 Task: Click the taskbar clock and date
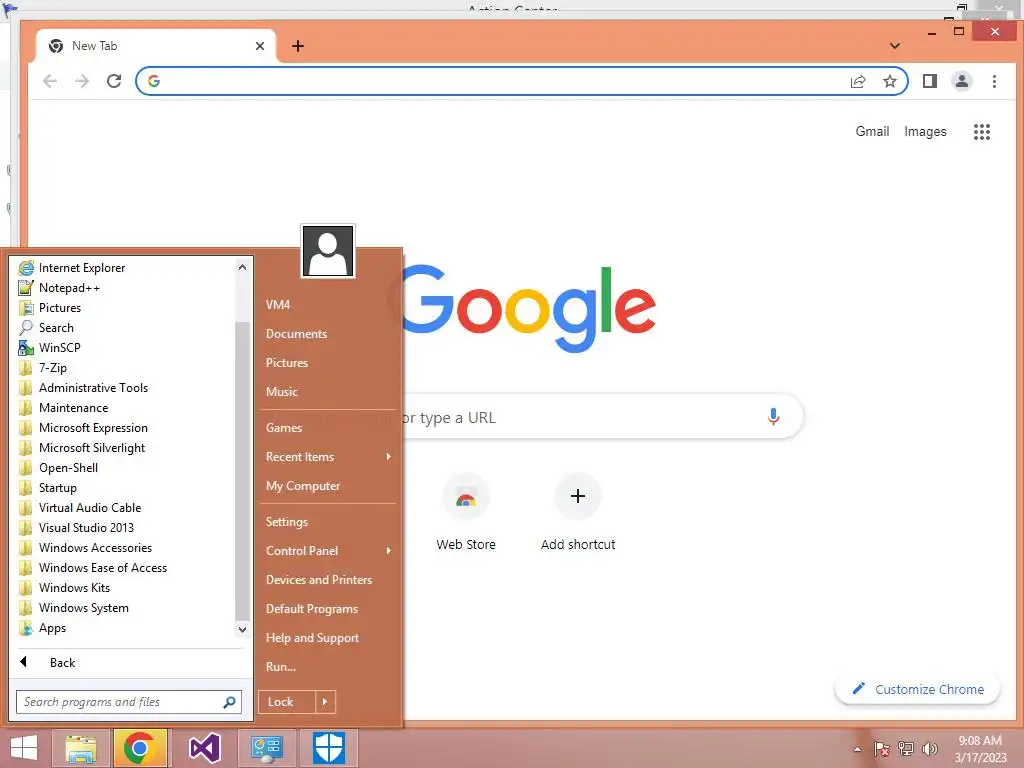980,749
